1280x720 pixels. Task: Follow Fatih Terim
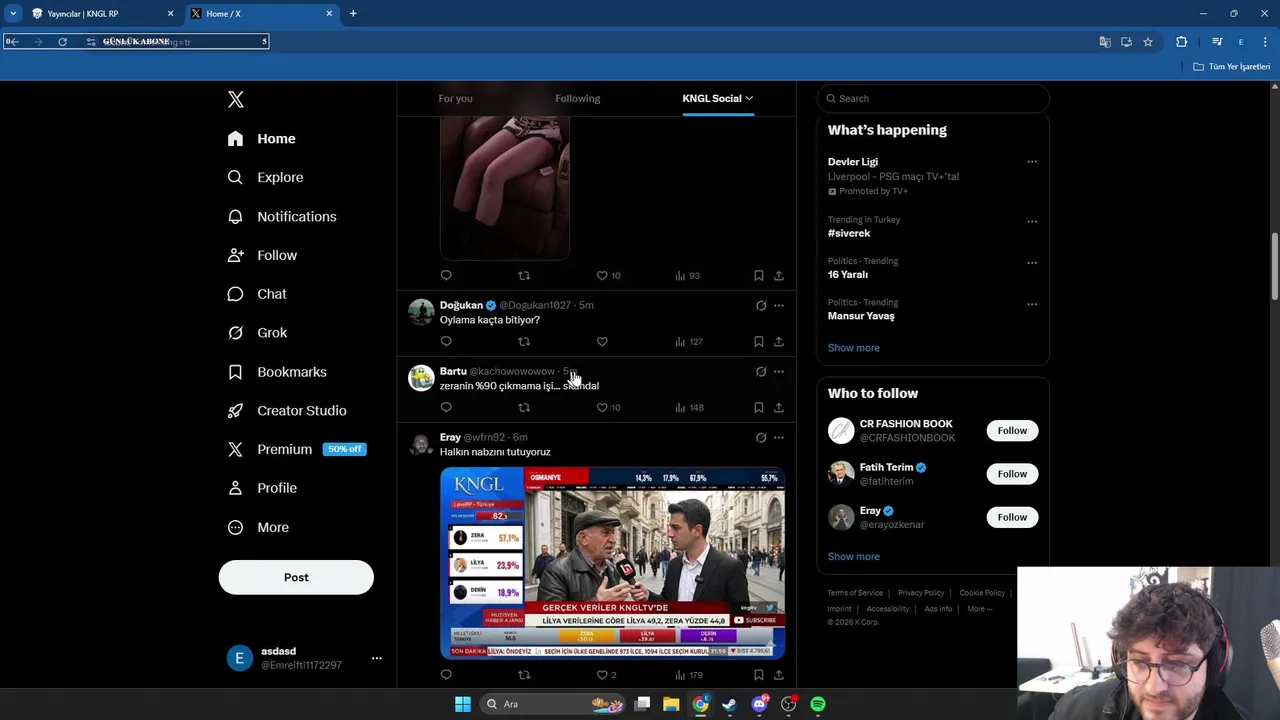(x=1012, y=474)
